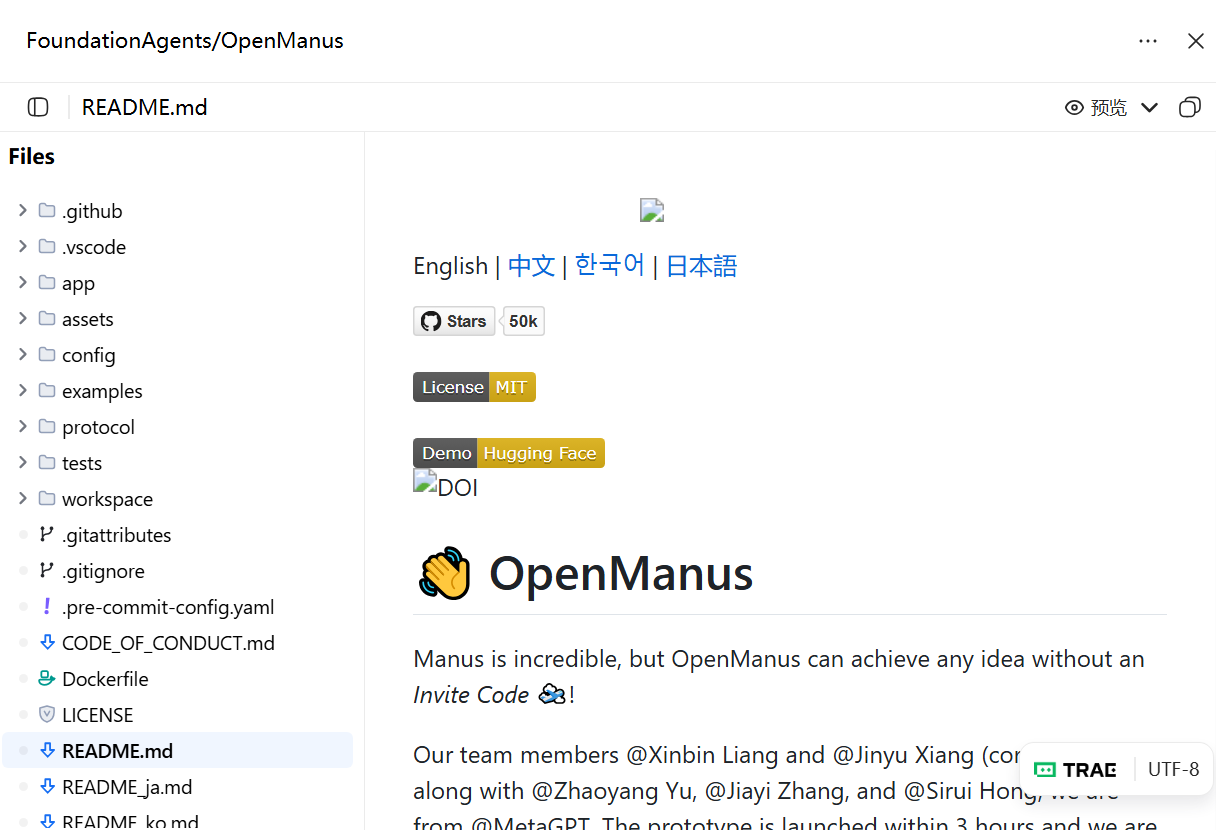Expand the workspace folder chevron

[23, 499]
